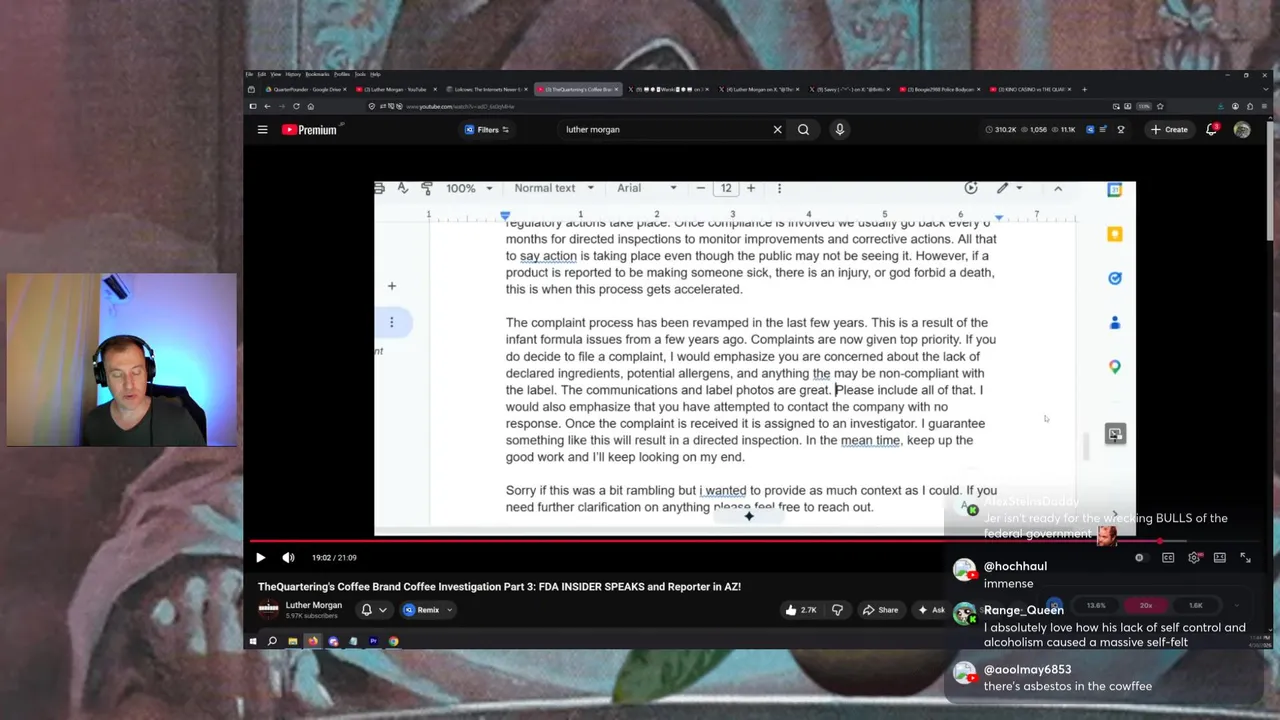Open the zoom level dropdown showing 100%

(469, 188)
